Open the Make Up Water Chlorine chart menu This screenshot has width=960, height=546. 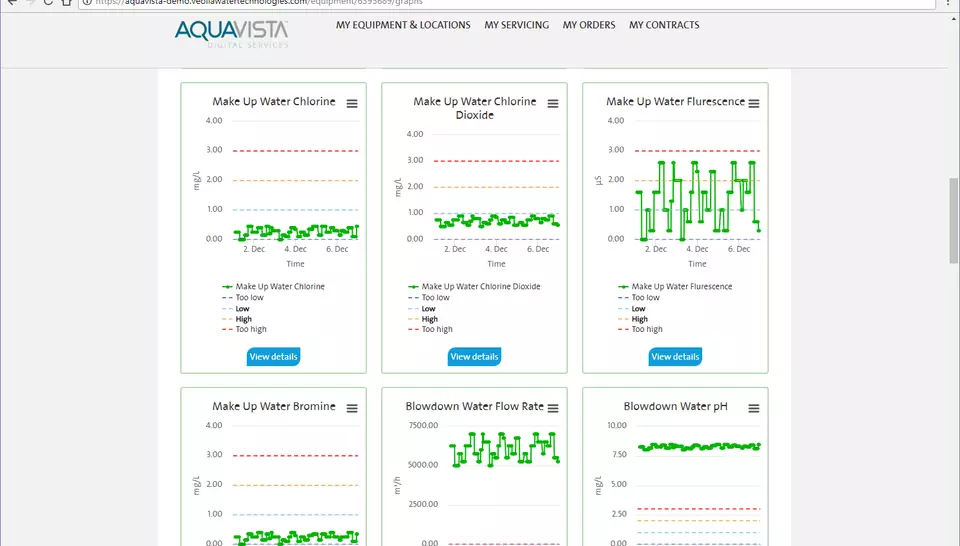point(352,103)
